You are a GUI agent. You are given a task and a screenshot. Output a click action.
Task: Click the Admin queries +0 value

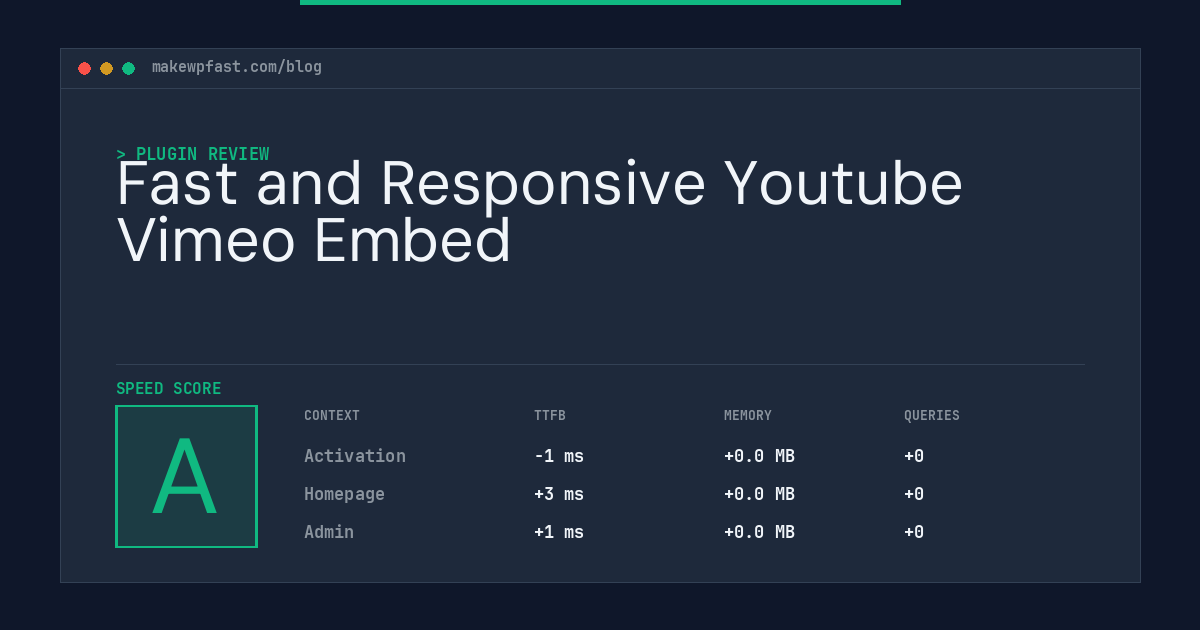[x=914, y=532]
